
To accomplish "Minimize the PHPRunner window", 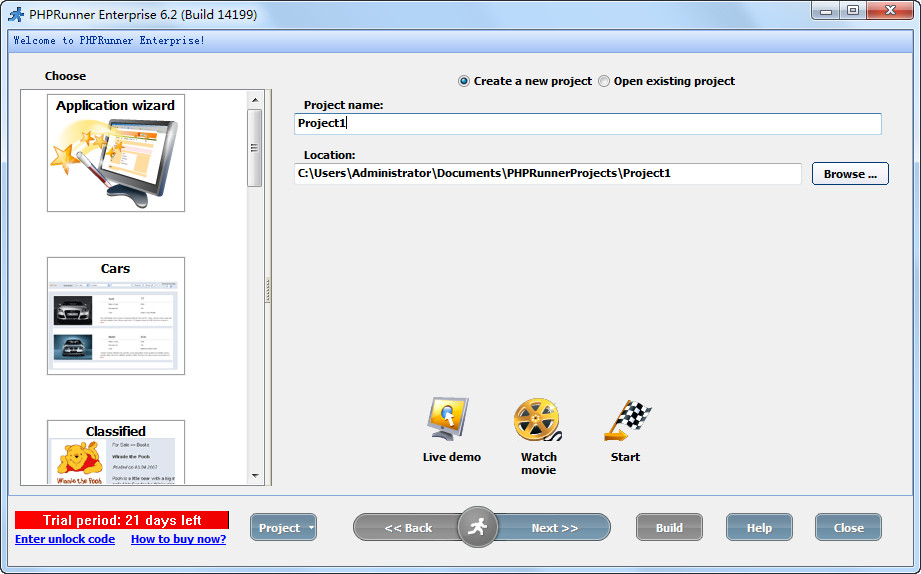I will 826,11.
